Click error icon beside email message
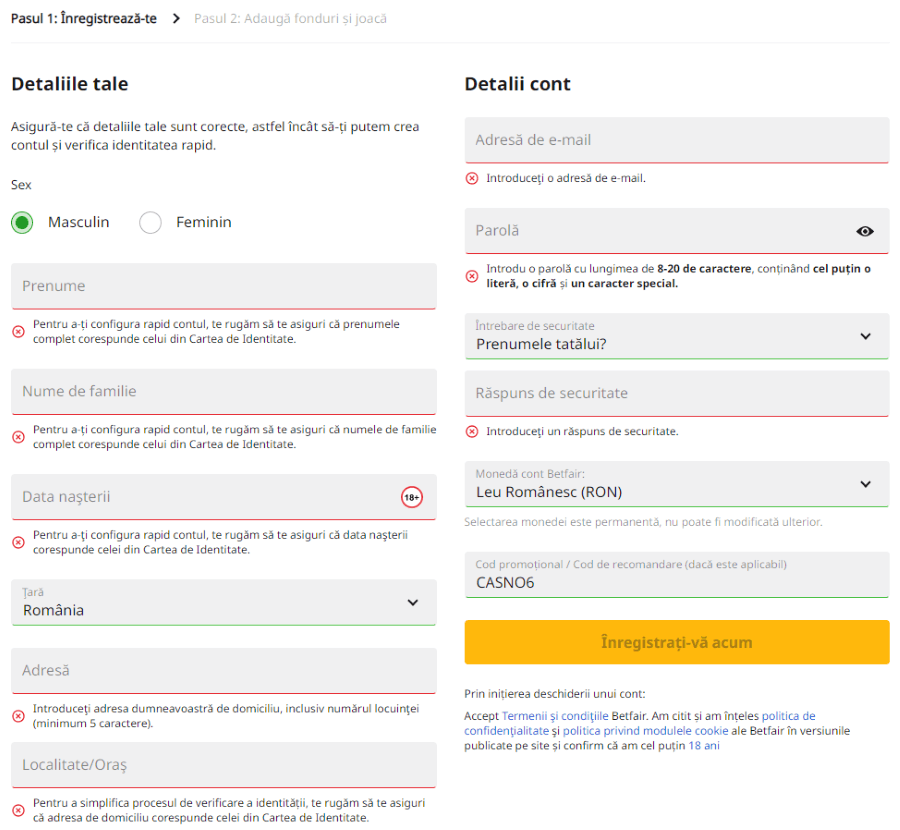The height and width of the screenshot is (830, 900). click(472, 179)
